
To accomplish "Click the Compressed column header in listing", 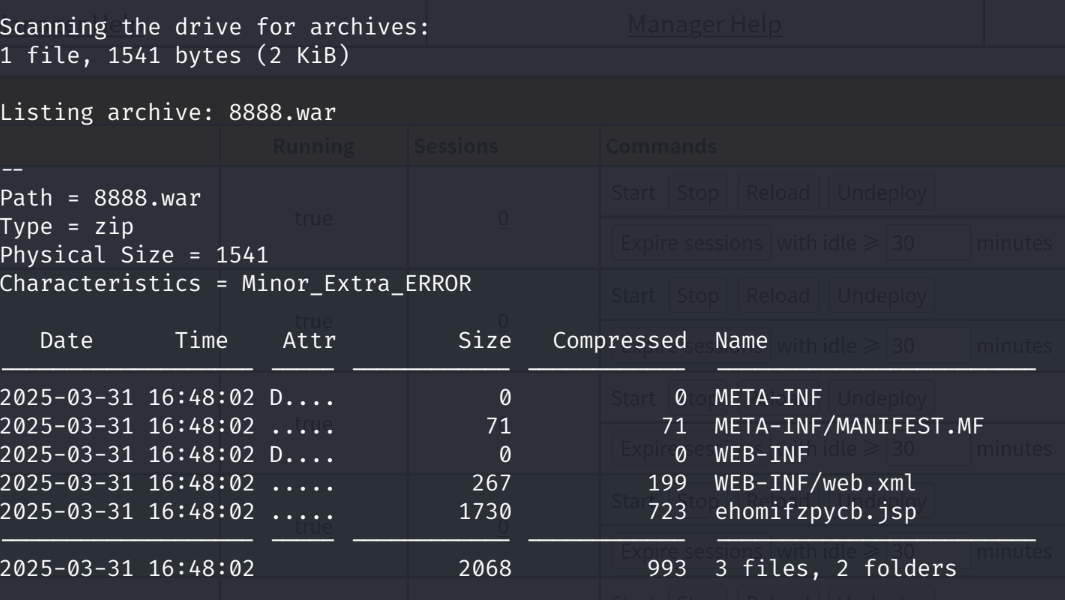I will click(619, 341).
